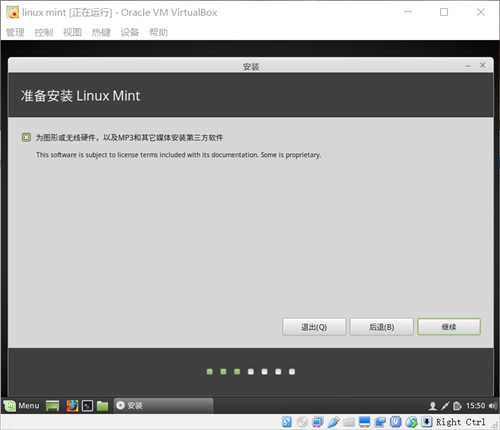Click the VirtualBox app icon in title bar
Viewport: 500px width, 430px height.
coord(13,12)
